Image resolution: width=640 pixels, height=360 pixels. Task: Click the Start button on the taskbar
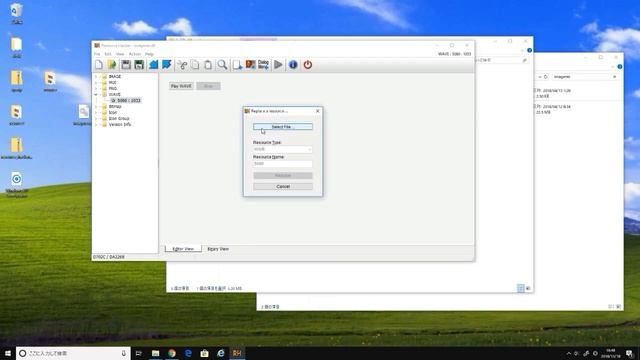pyautogui.click(x=8, y=353)
